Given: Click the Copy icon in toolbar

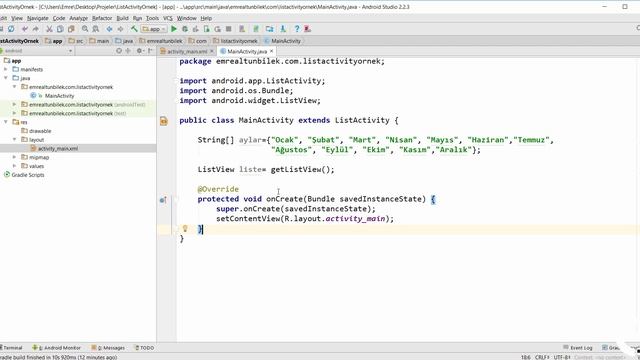Looking at the screenshot, I should pyautogui.click(x=60, y=29).
